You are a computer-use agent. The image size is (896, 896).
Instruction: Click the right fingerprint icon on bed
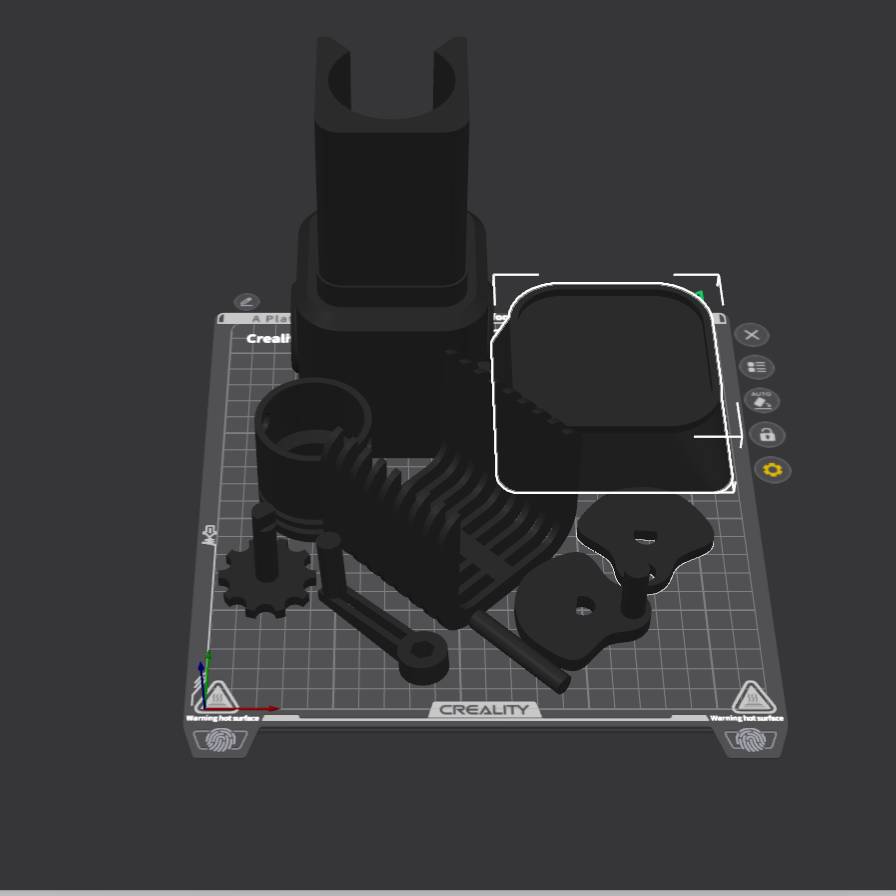(x=750, y=739)
